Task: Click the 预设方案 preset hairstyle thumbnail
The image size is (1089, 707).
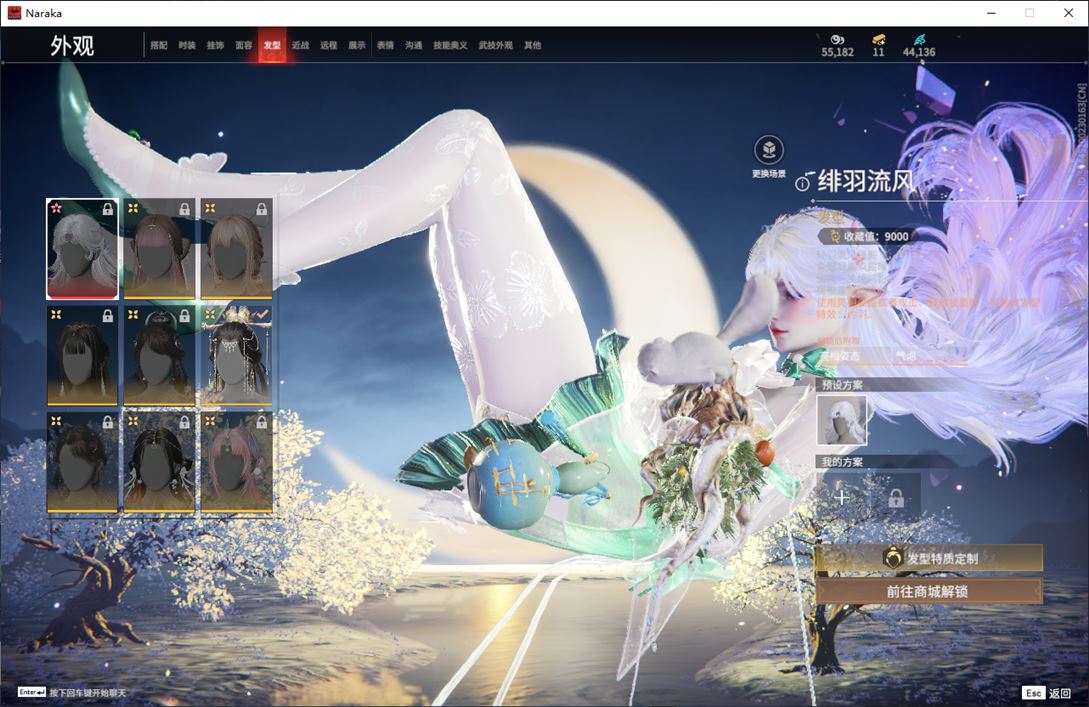Action: [x=842, y=420]
